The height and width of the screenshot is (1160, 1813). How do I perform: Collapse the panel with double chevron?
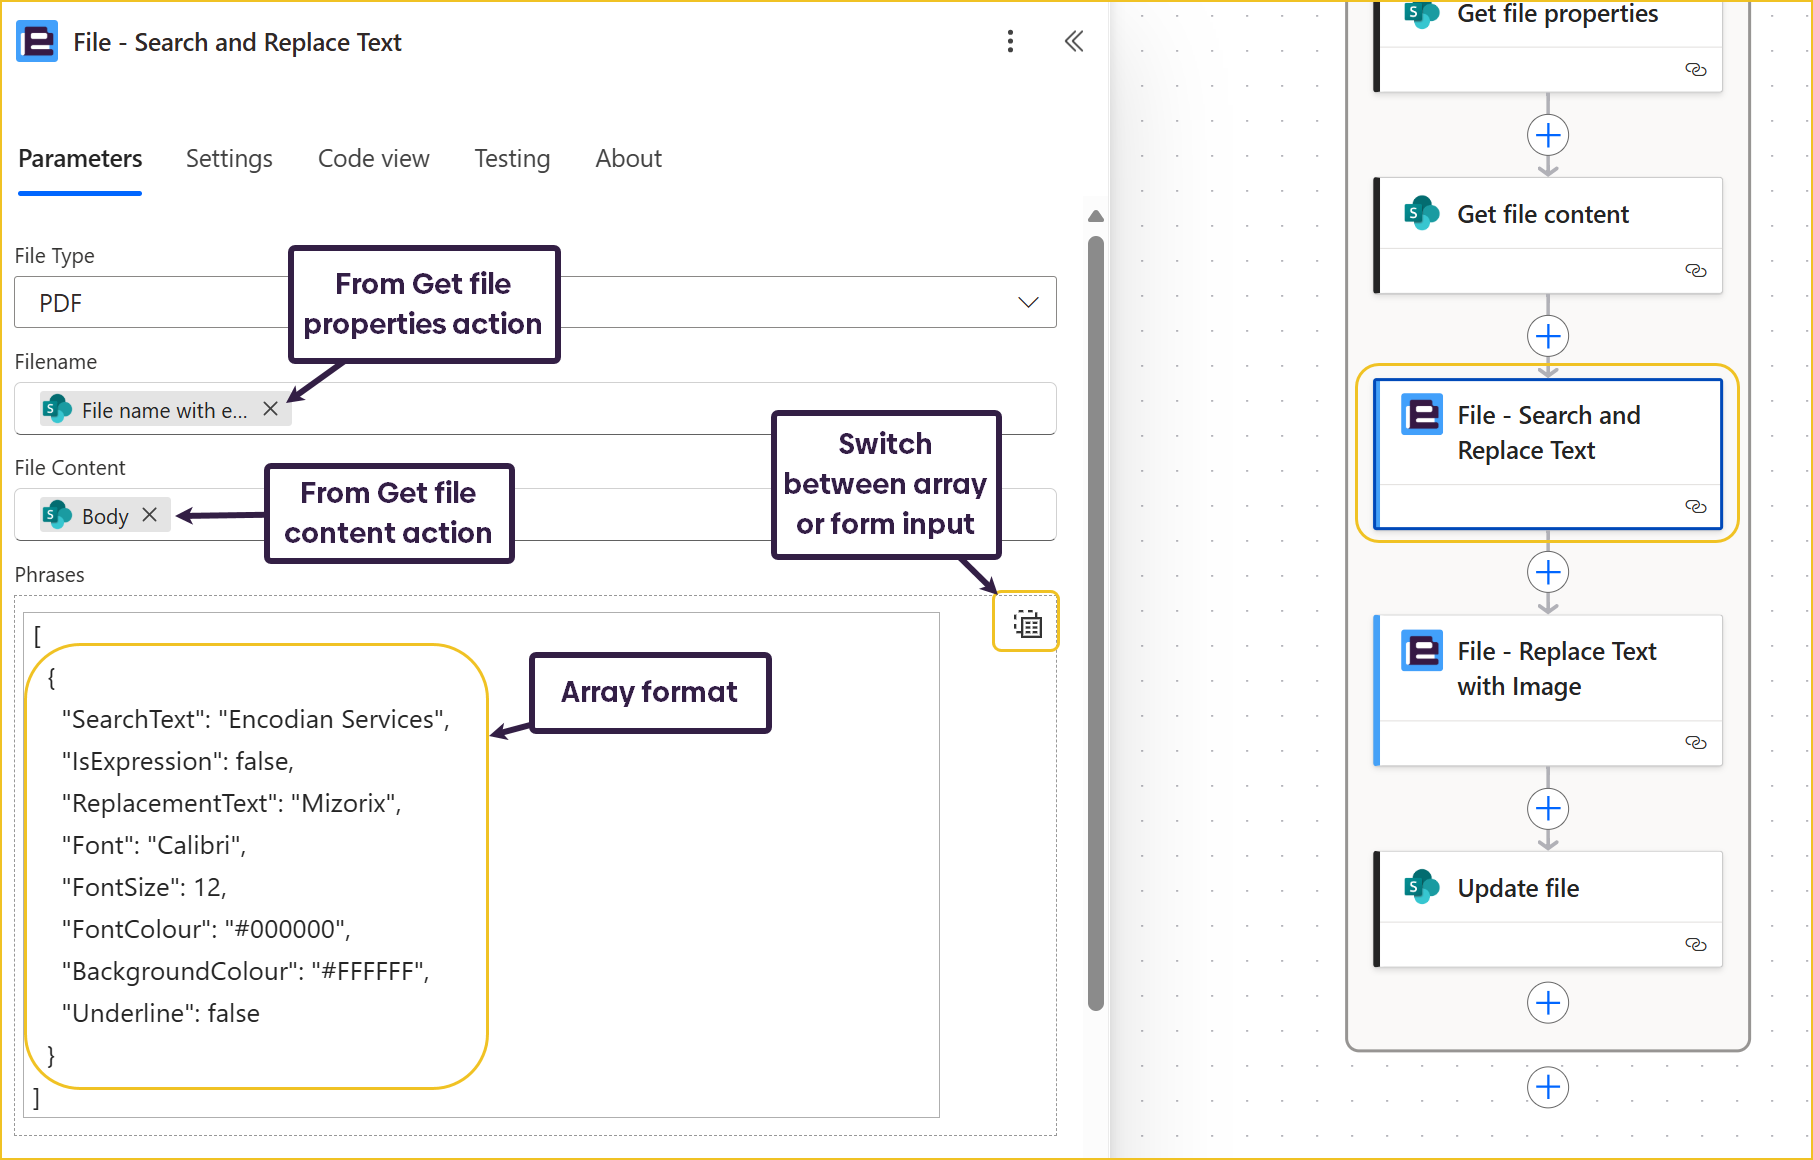(1074, 41)
